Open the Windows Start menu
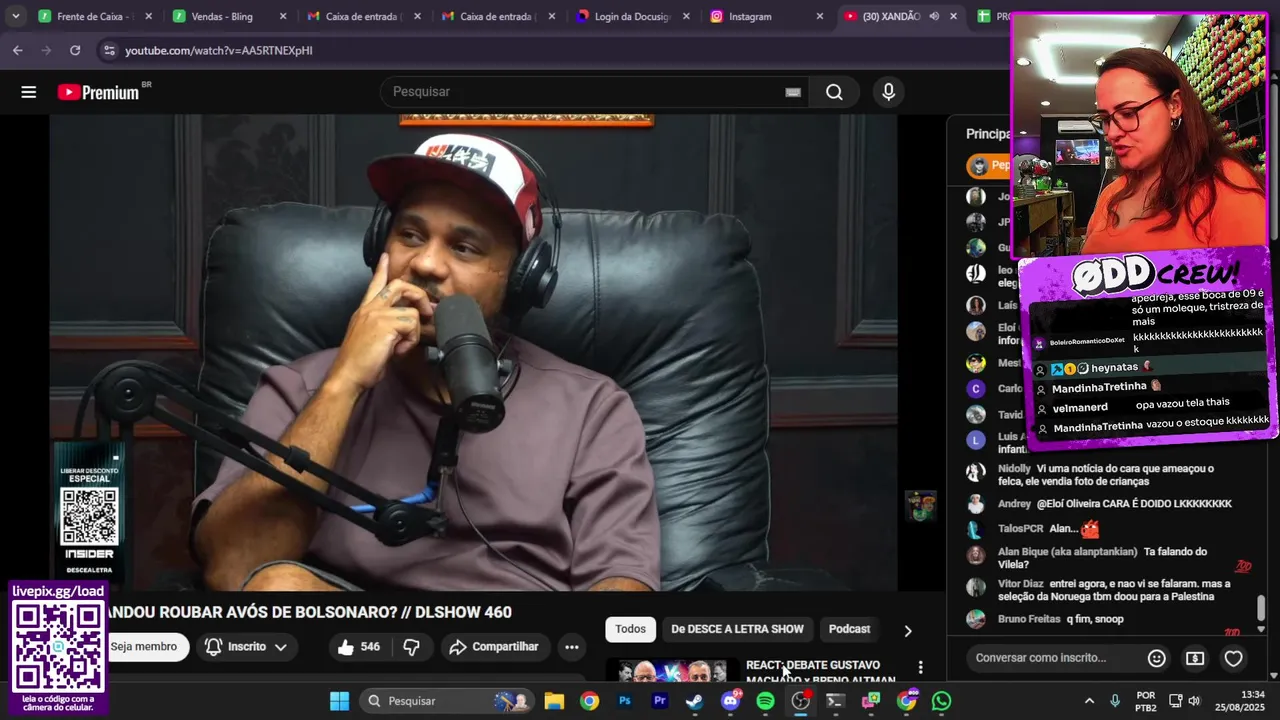 [339, 701]
